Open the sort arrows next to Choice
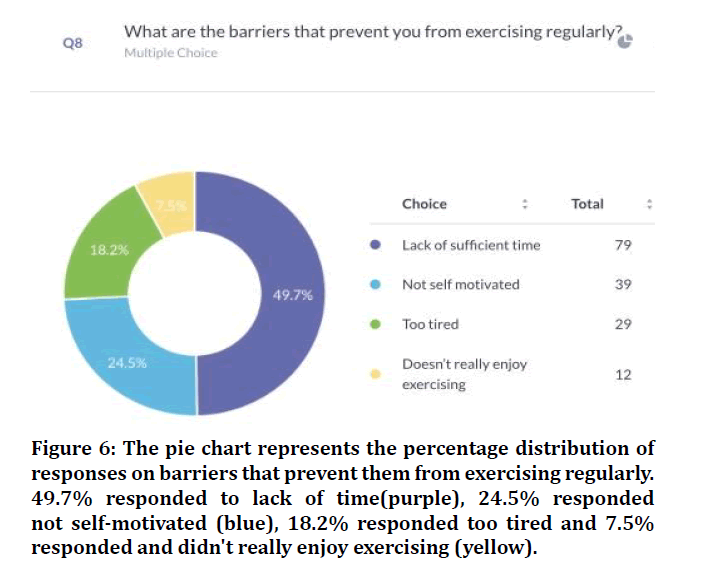The height and width of the screenshot is (587, 712). [524, 204]
